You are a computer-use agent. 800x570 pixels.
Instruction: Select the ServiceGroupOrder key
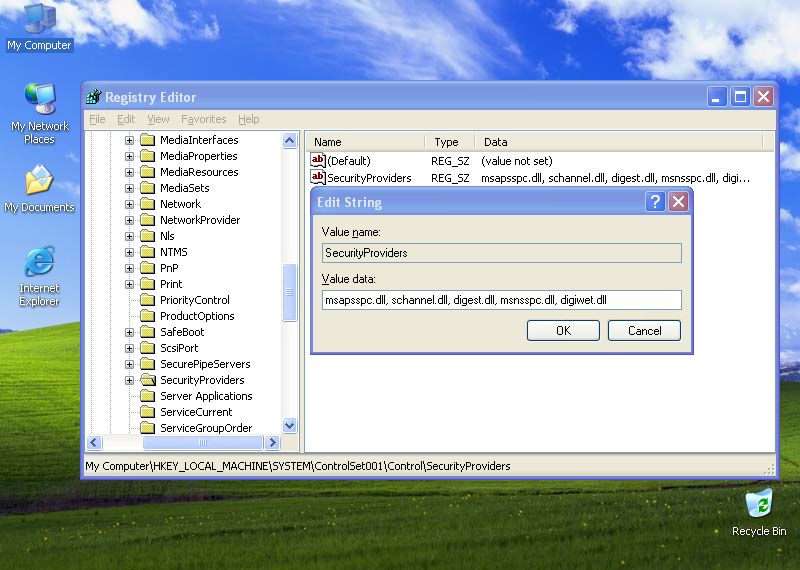[x=206, y=428]
